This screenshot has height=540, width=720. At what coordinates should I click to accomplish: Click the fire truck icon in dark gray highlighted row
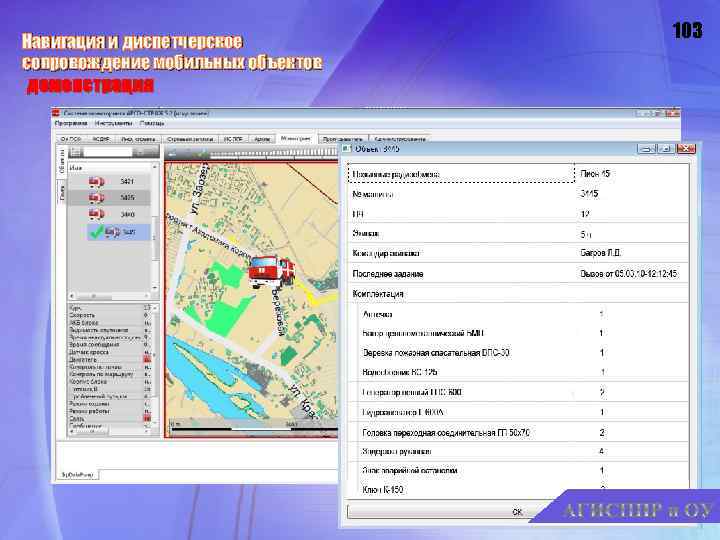96,198
